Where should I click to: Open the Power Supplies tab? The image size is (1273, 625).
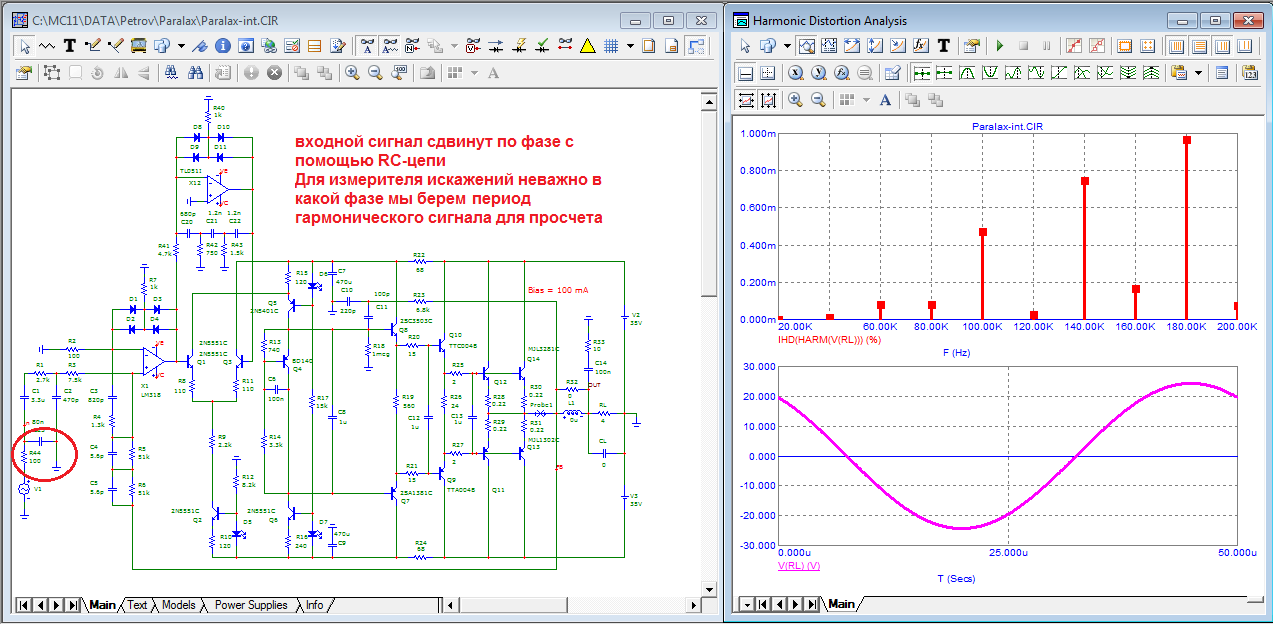tap(251, 605)
